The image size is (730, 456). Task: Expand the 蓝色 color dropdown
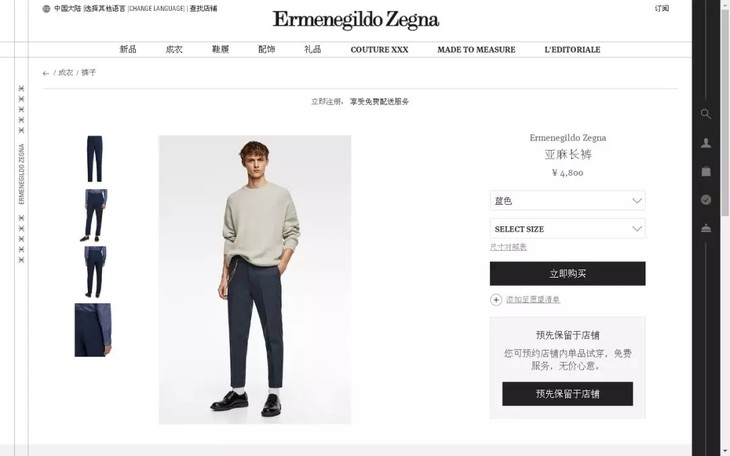pyautogui.click(x=568, y=201)
